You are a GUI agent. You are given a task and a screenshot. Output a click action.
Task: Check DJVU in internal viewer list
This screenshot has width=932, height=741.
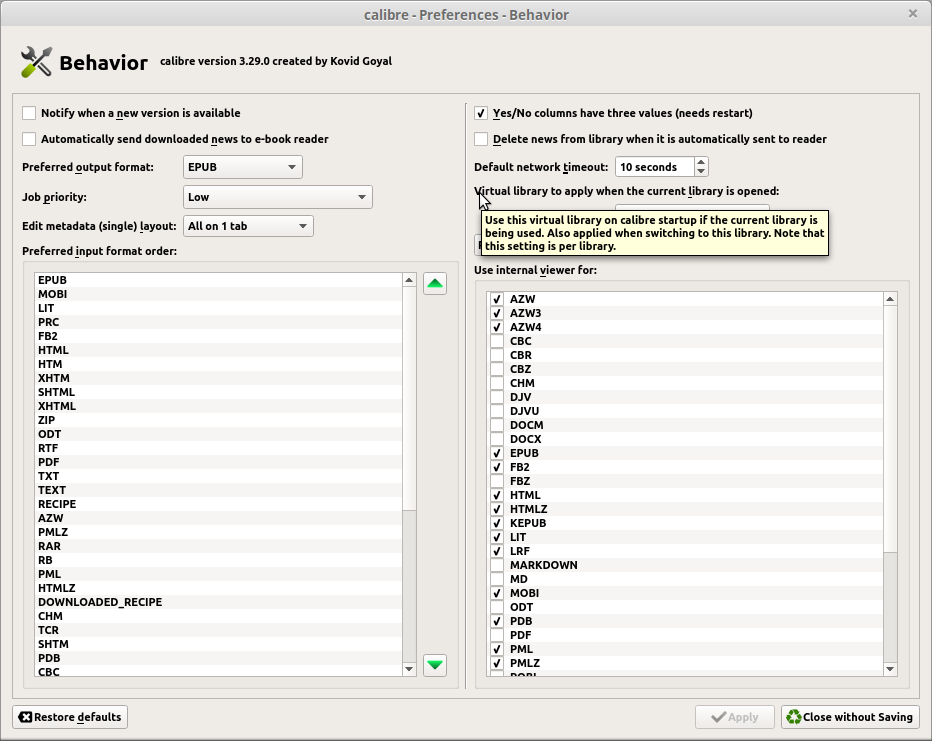[x=497, y=411]
